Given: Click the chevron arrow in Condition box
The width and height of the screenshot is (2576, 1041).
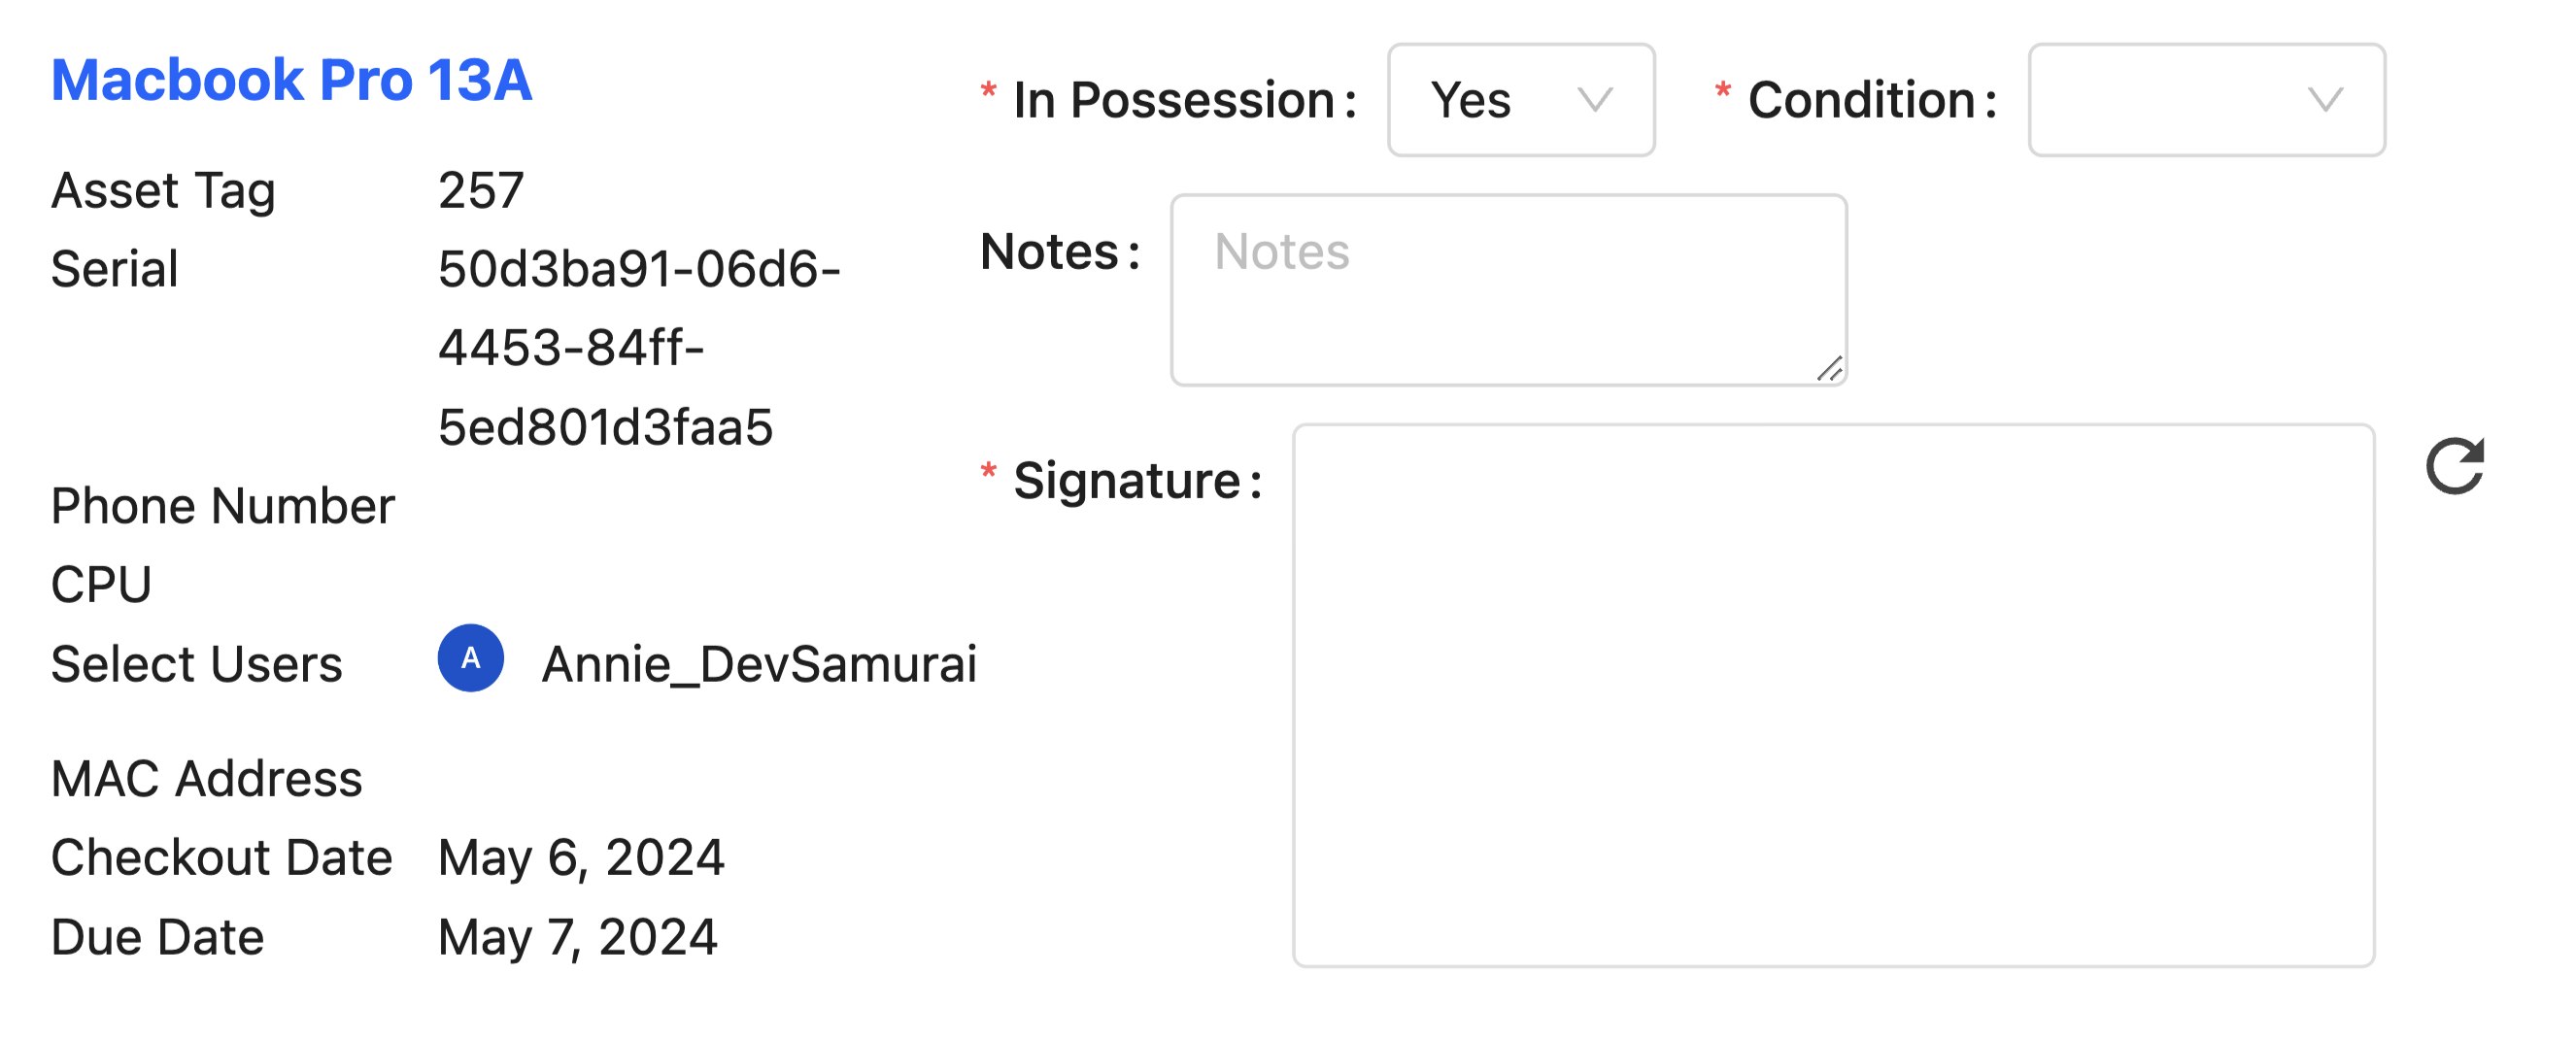Looking at the screenshot, I should coord(2325,100).
